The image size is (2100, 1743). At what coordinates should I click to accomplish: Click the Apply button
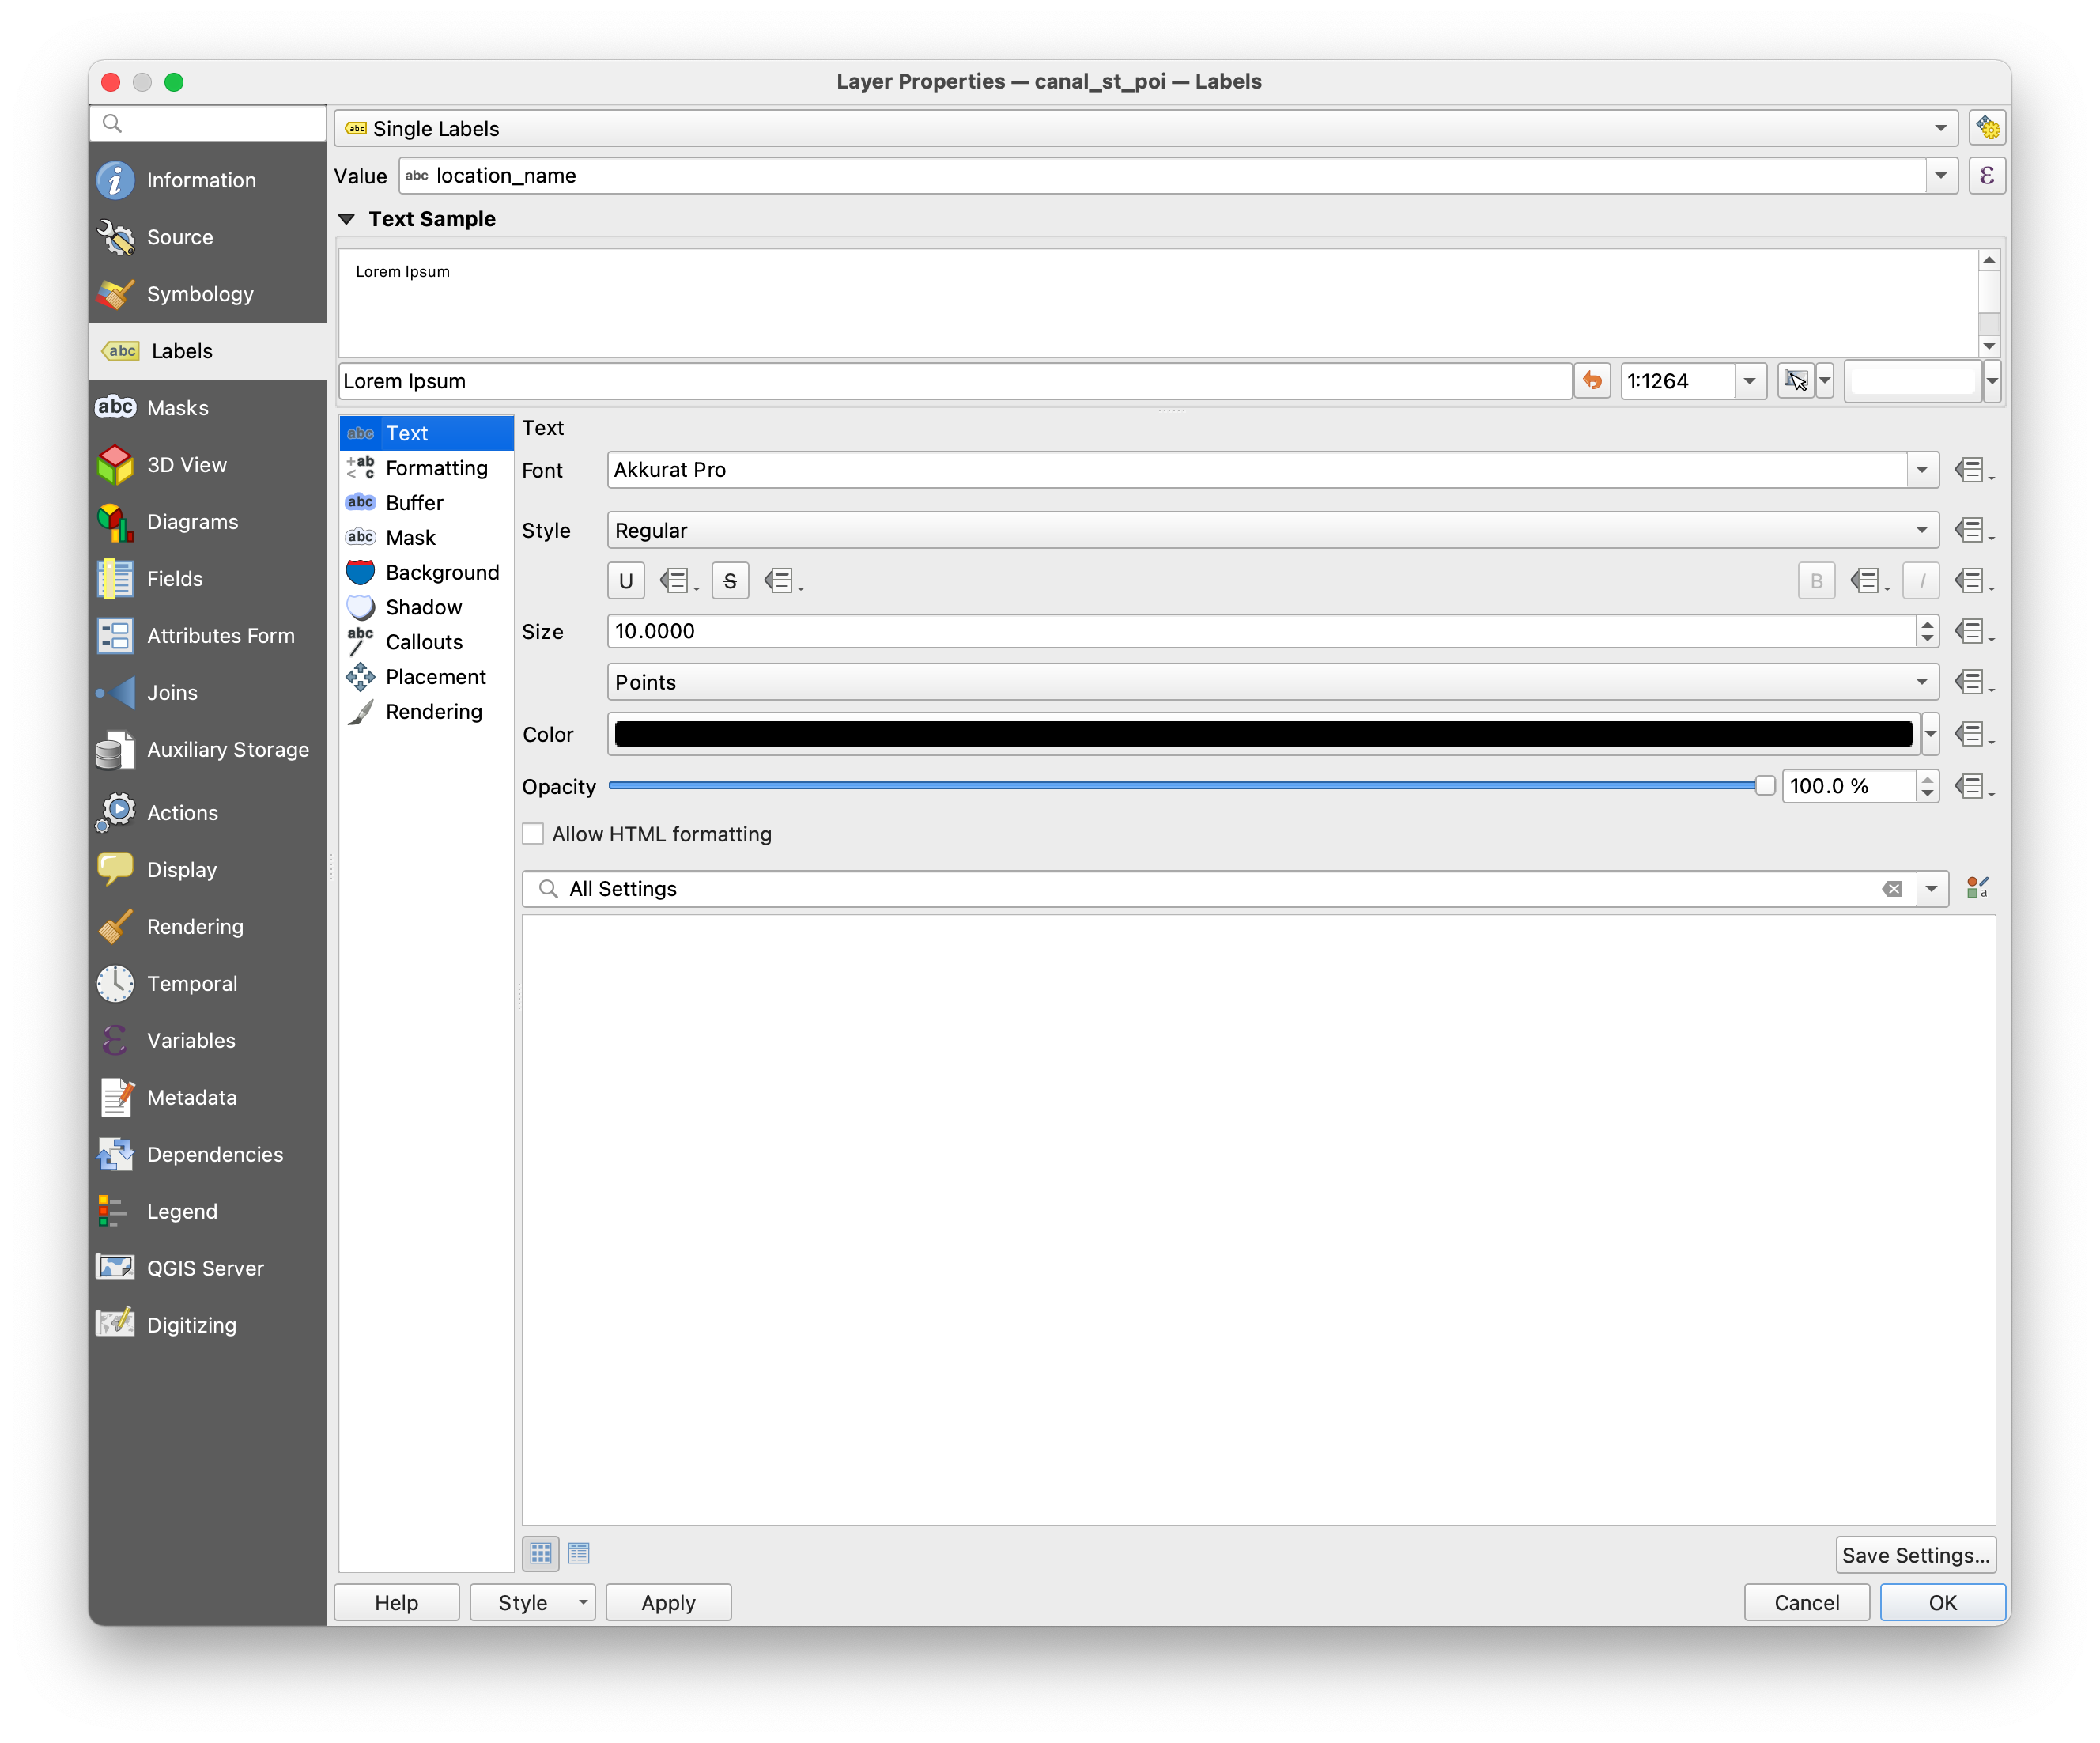[668, 1602]
